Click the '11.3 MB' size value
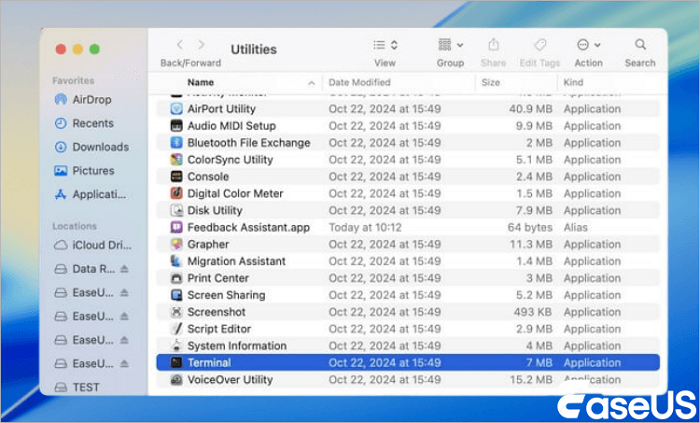This screenshot has width=700, height=423. (x=531, y=245)
